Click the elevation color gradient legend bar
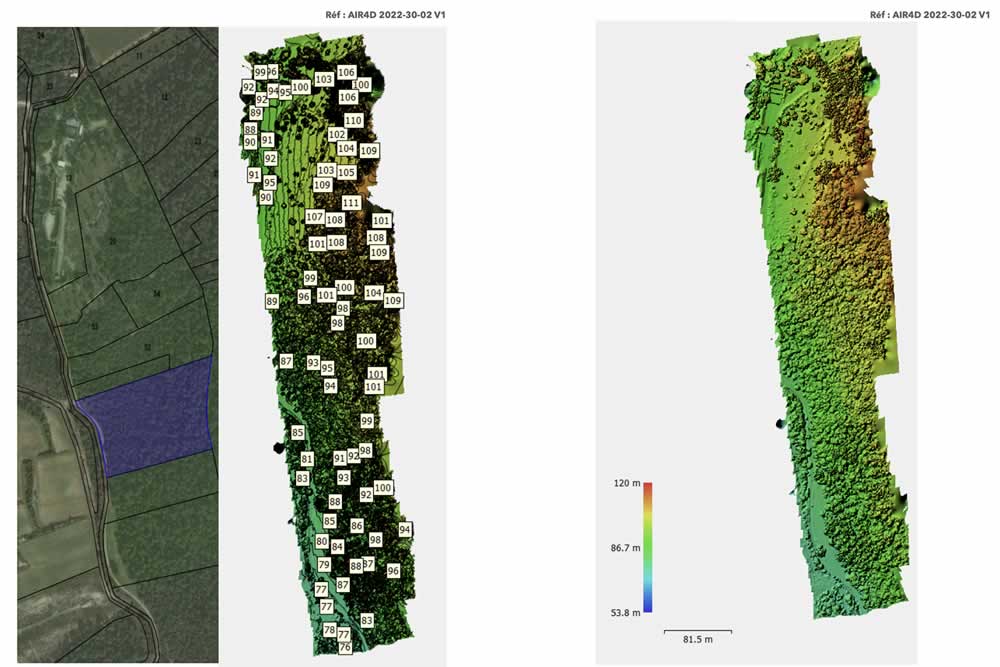1000x667 pixels. 648,547
